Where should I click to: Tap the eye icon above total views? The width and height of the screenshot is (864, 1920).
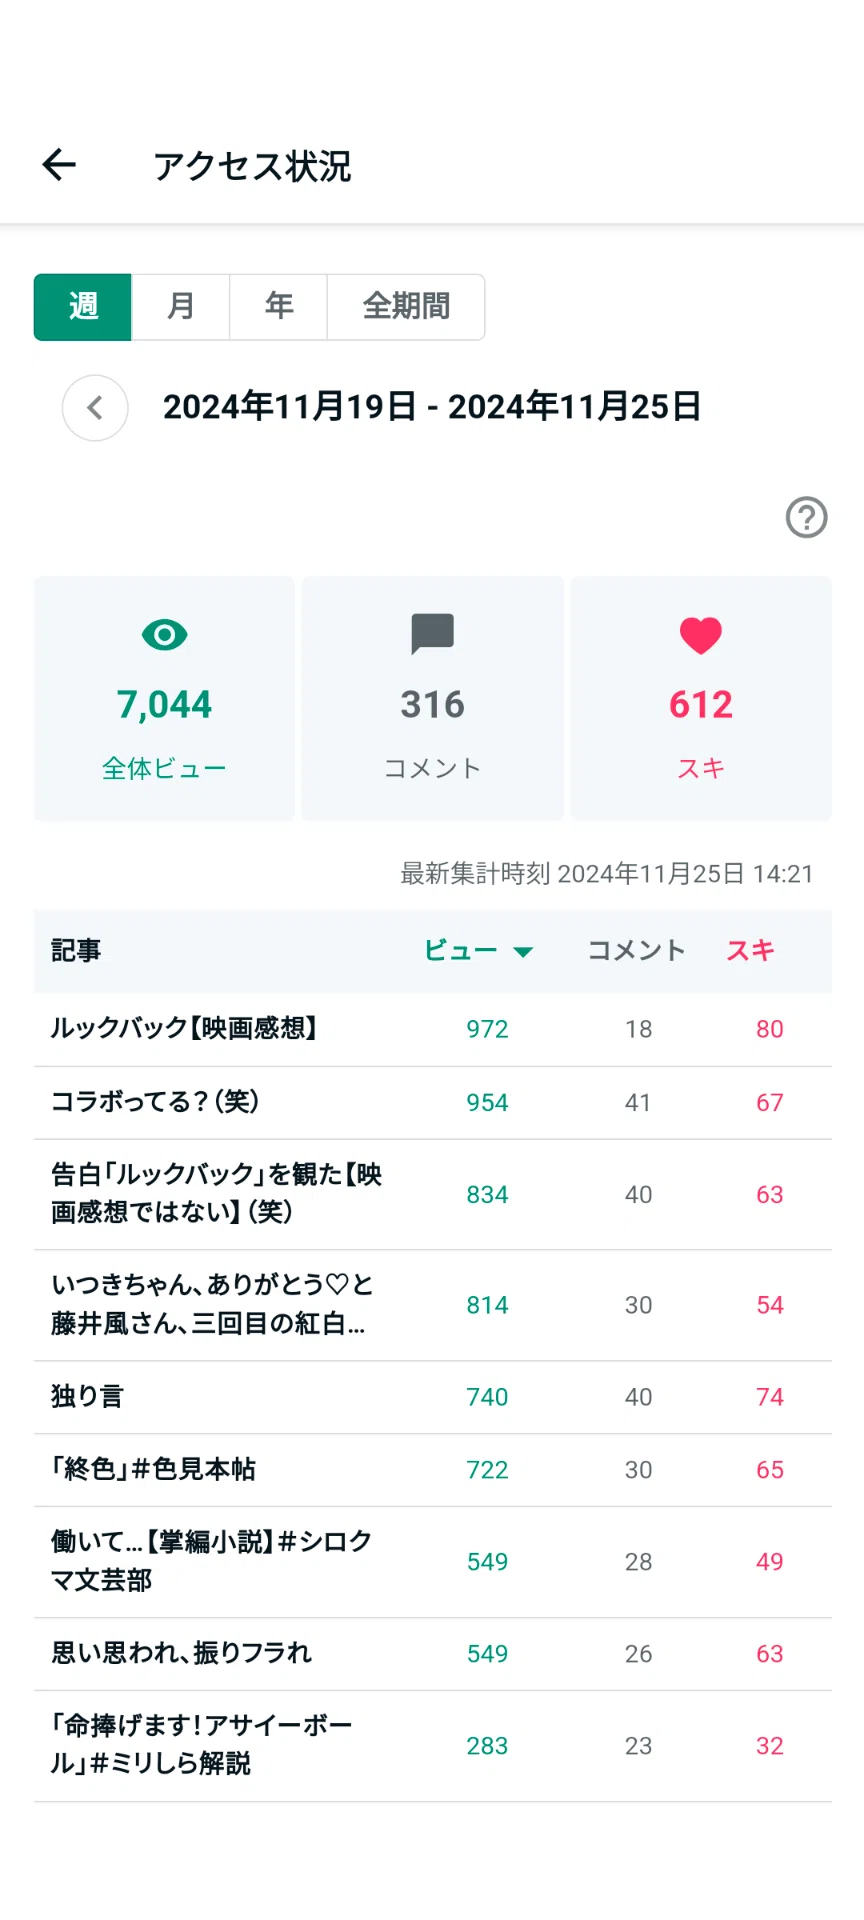[x=165, y=634]
